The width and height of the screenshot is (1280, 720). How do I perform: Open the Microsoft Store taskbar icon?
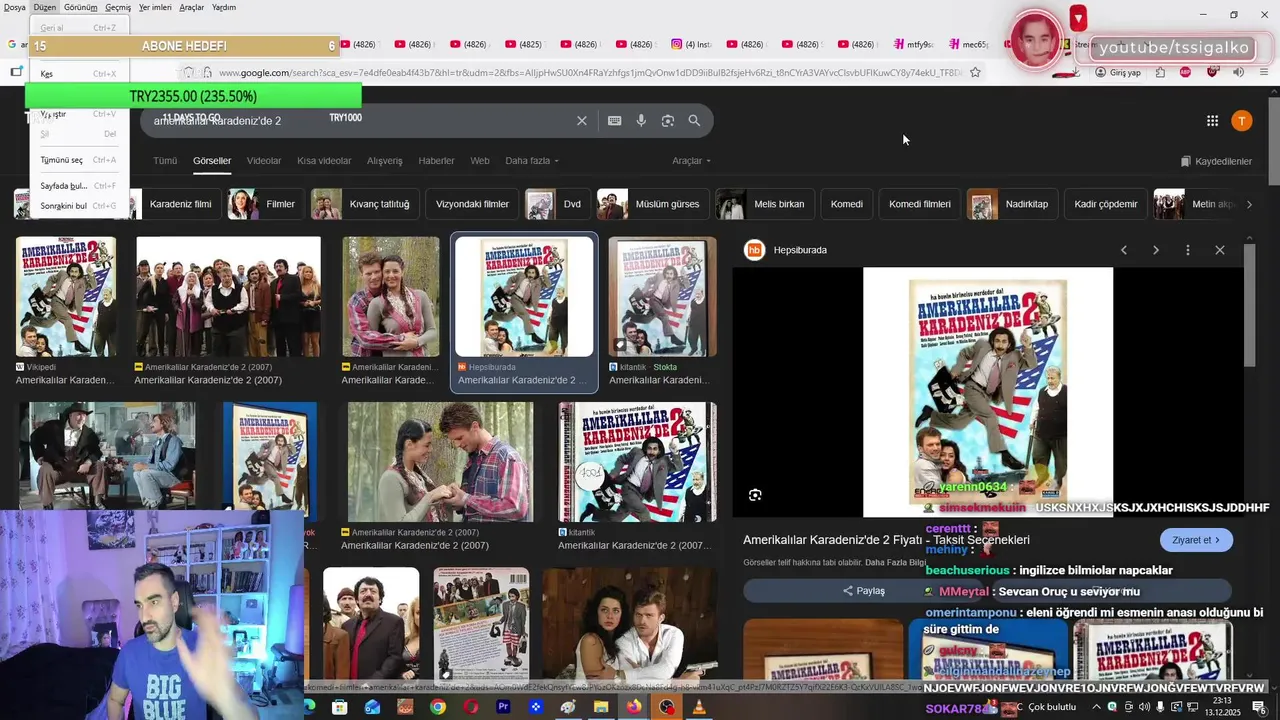pyautogui.click(x=339, y=707)
